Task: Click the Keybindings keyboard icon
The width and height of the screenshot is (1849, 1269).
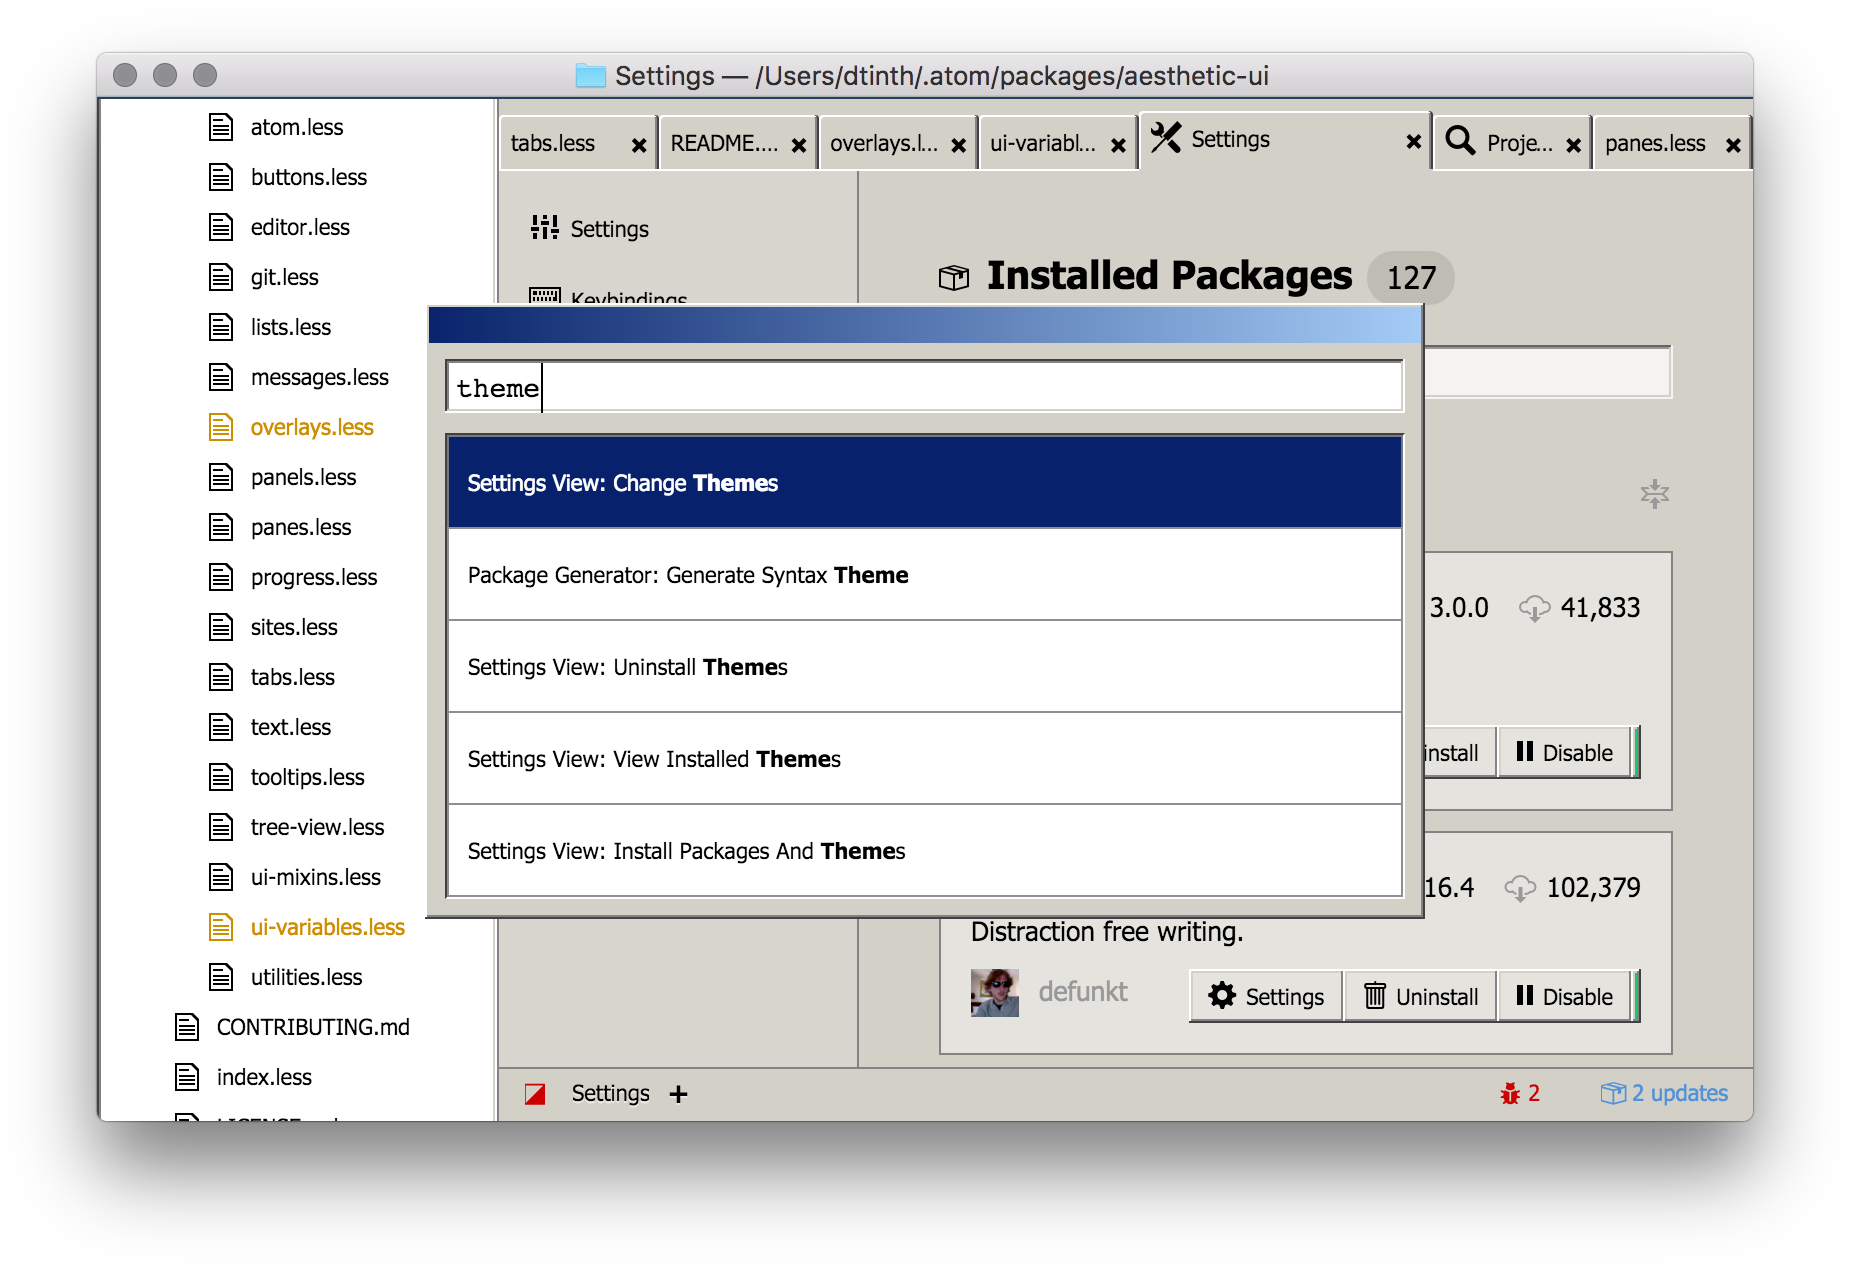Action: click(545, 296)
